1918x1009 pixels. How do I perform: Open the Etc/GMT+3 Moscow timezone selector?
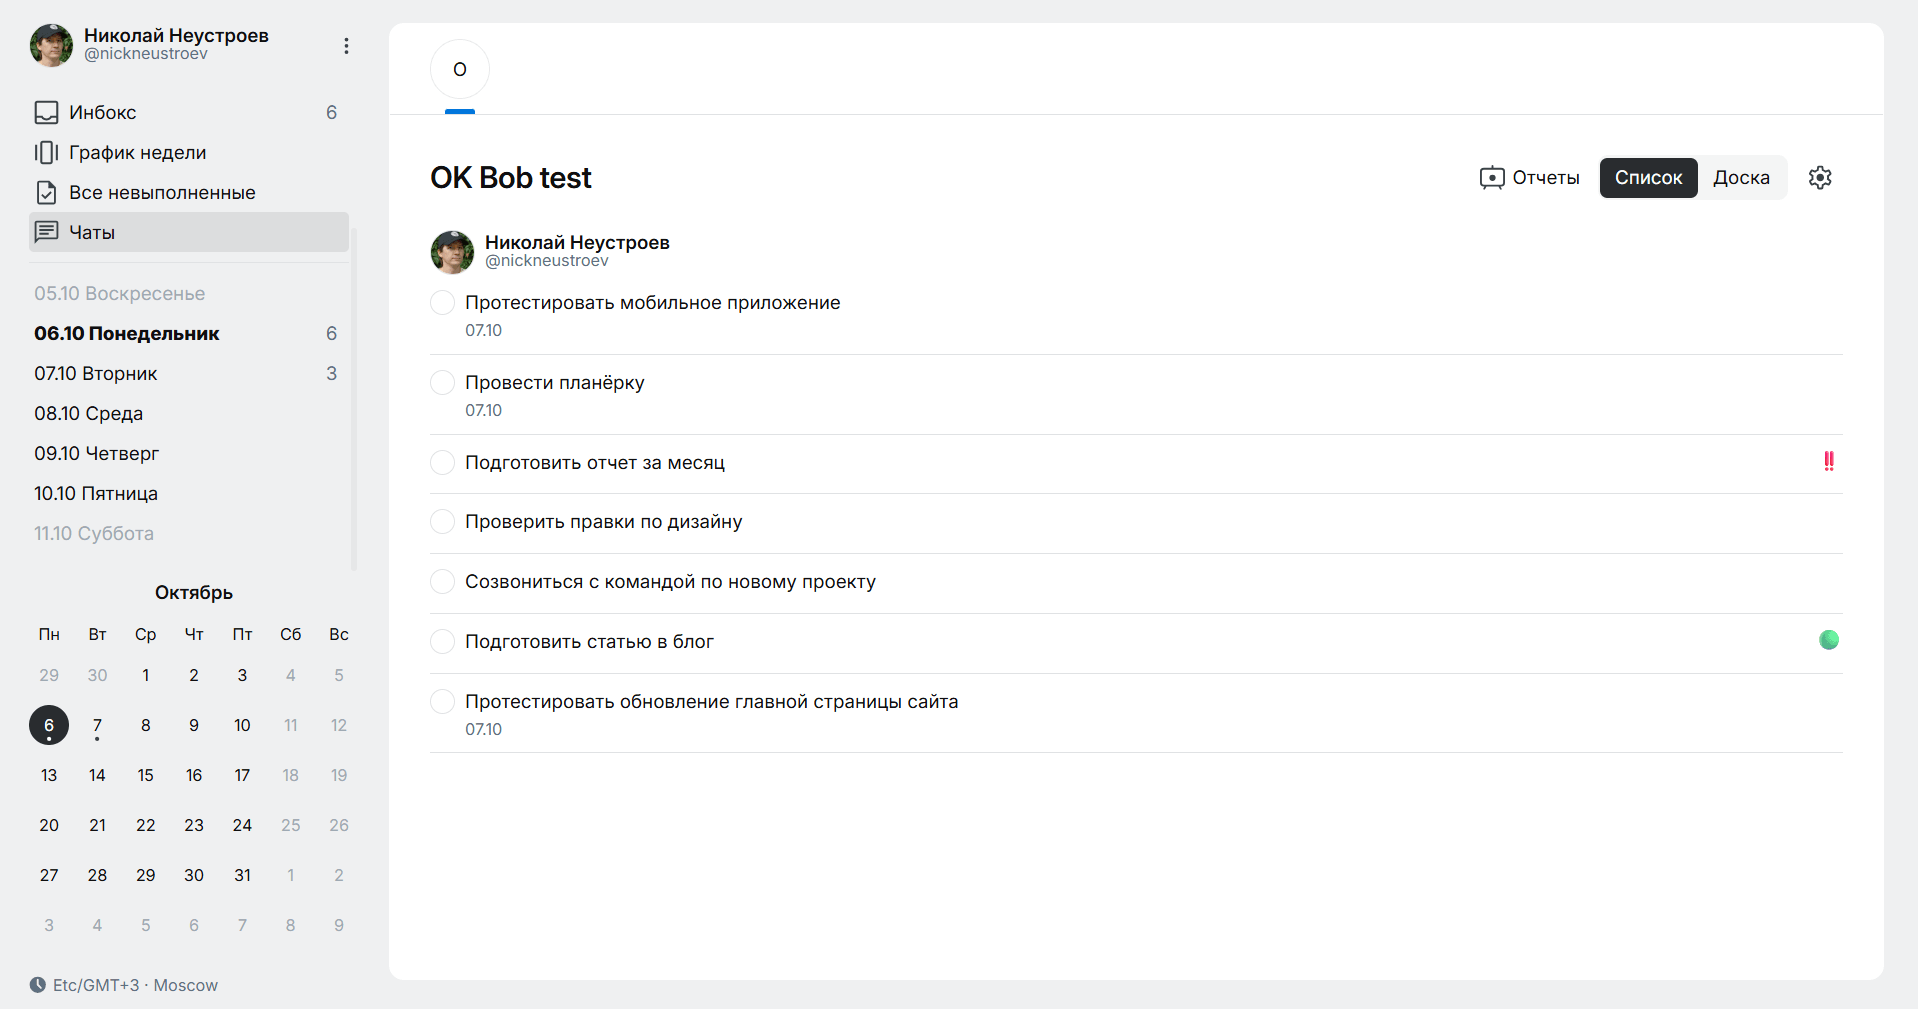(x=135, y=985)
